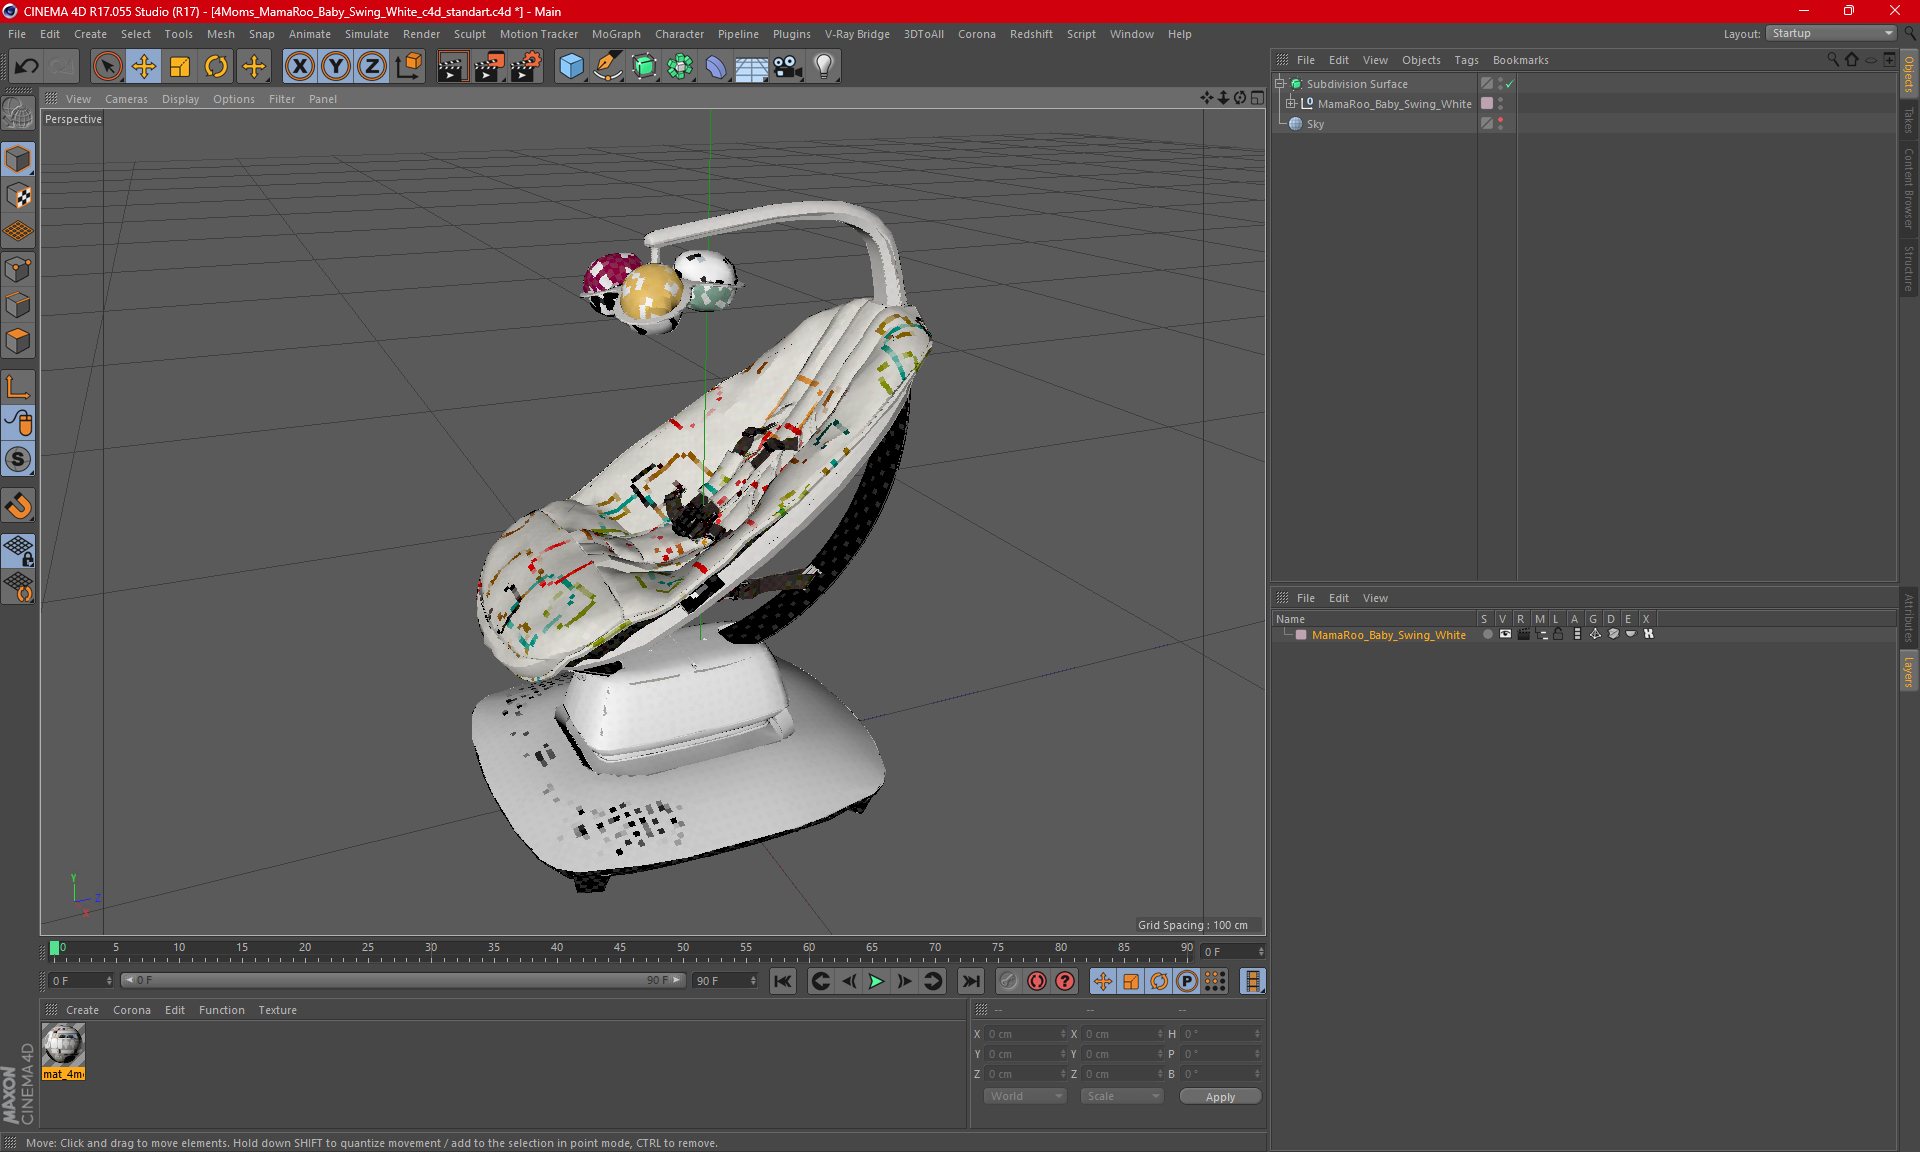Open the Simulate menu

click(x=367, y=34)
